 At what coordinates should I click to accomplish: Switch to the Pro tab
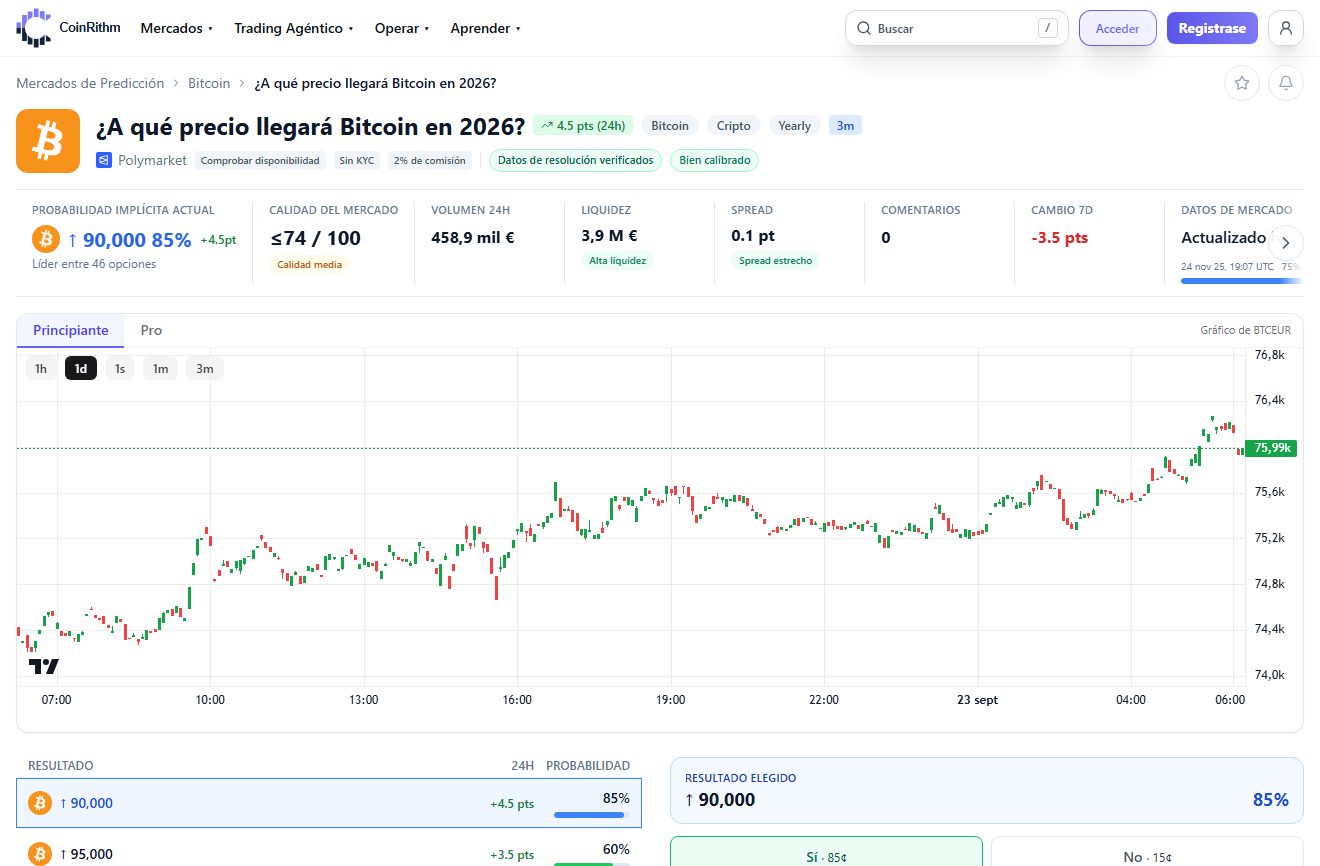click(151, 330)
